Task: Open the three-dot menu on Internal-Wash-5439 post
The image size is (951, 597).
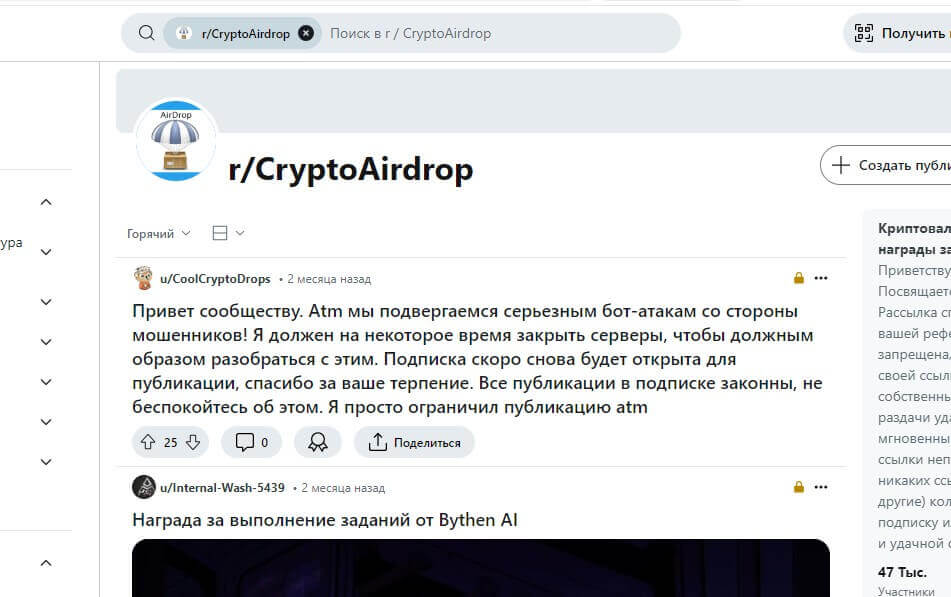Action: point(821,487)
